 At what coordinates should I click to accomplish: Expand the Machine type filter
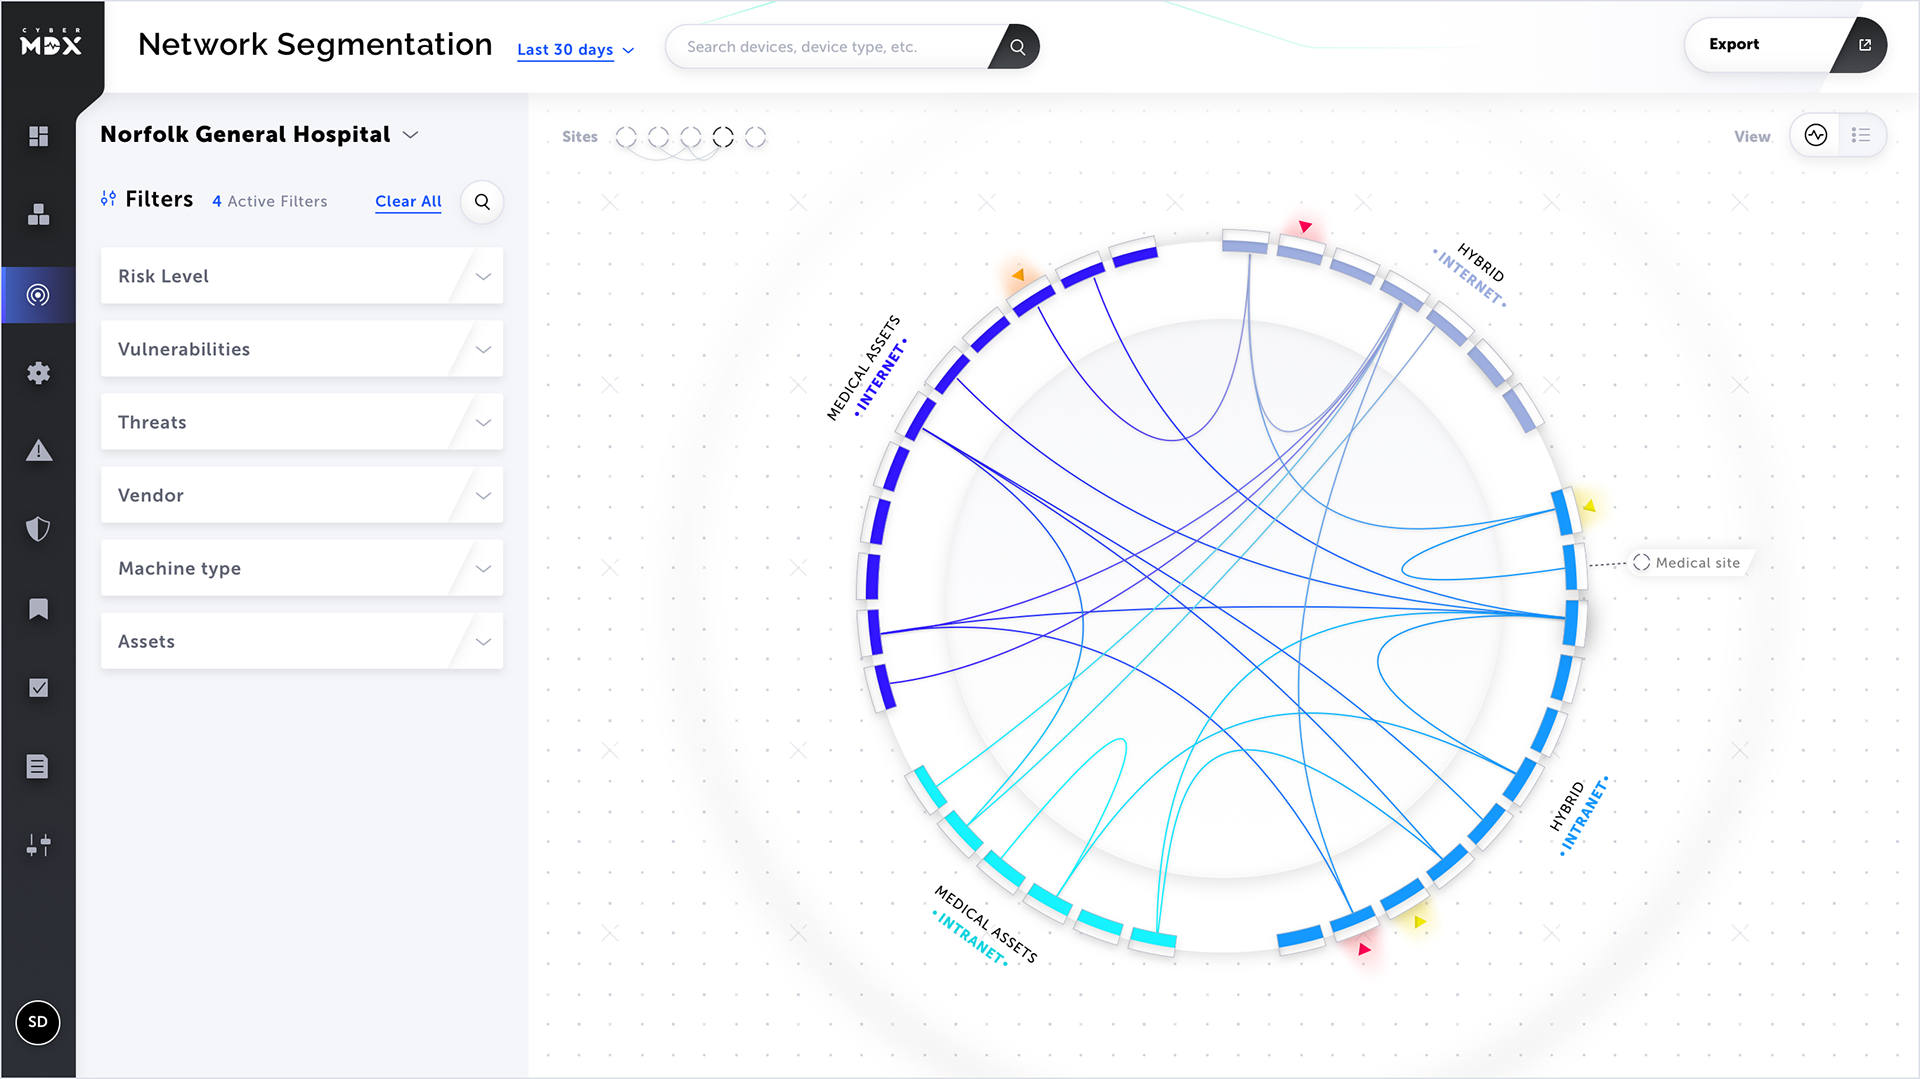(x=301, y=568)
